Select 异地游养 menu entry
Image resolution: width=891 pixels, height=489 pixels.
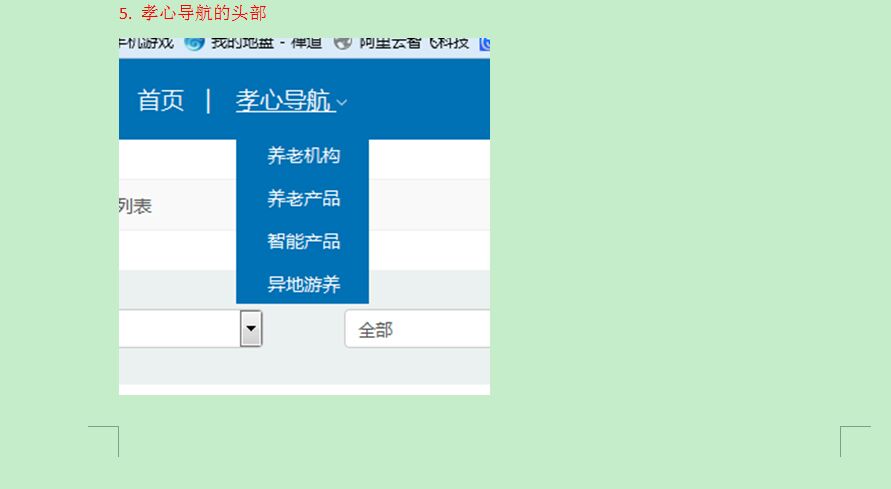pyautogui.click(x=303, y=284)
